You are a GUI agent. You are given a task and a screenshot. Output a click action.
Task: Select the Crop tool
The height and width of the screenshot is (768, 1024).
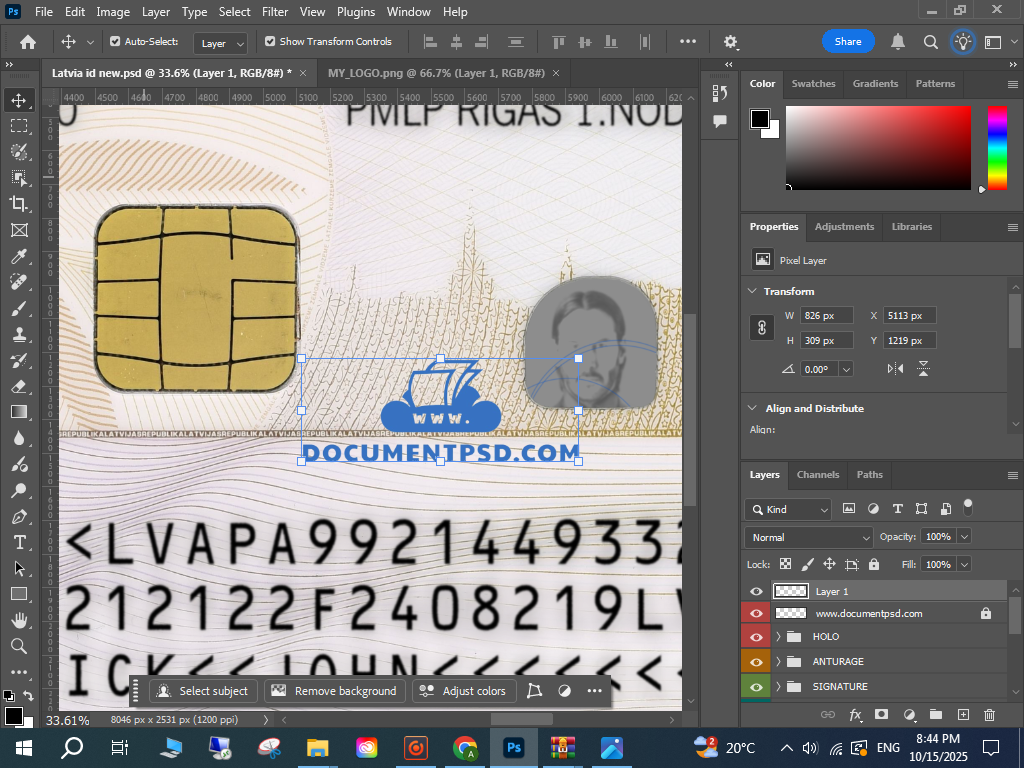click(19, 203)
